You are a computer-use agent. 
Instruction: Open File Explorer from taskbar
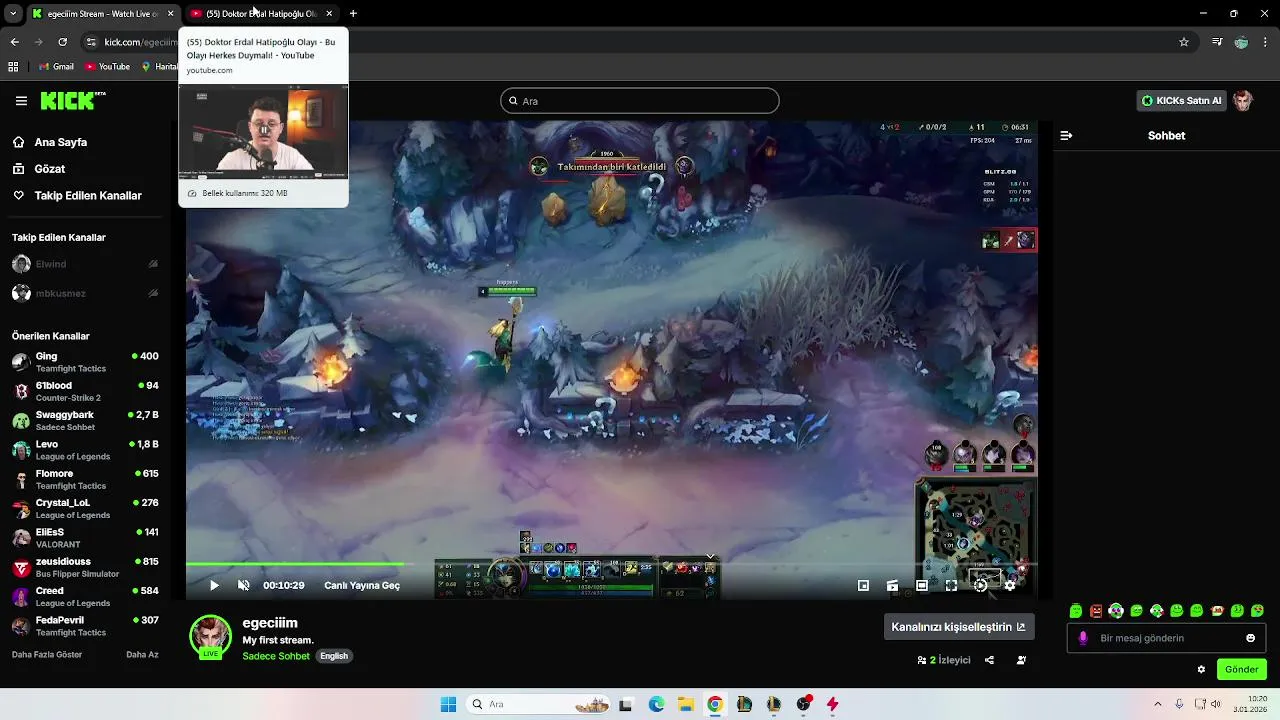[685, 704]
